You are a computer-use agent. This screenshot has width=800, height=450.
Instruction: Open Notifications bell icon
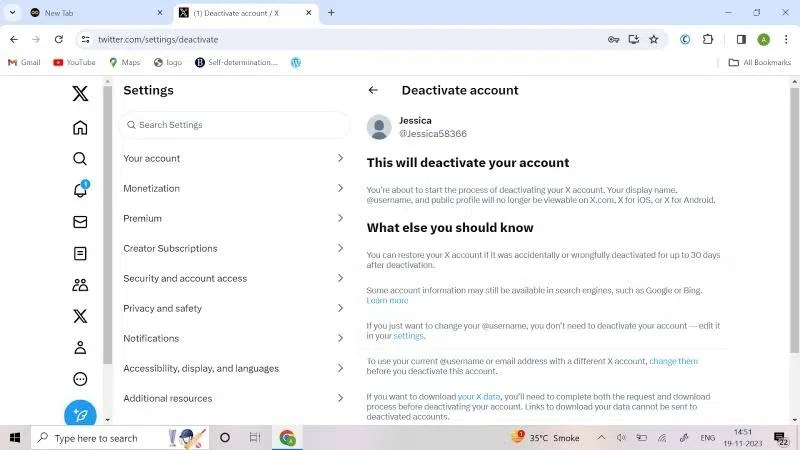[x=80, y=190]
